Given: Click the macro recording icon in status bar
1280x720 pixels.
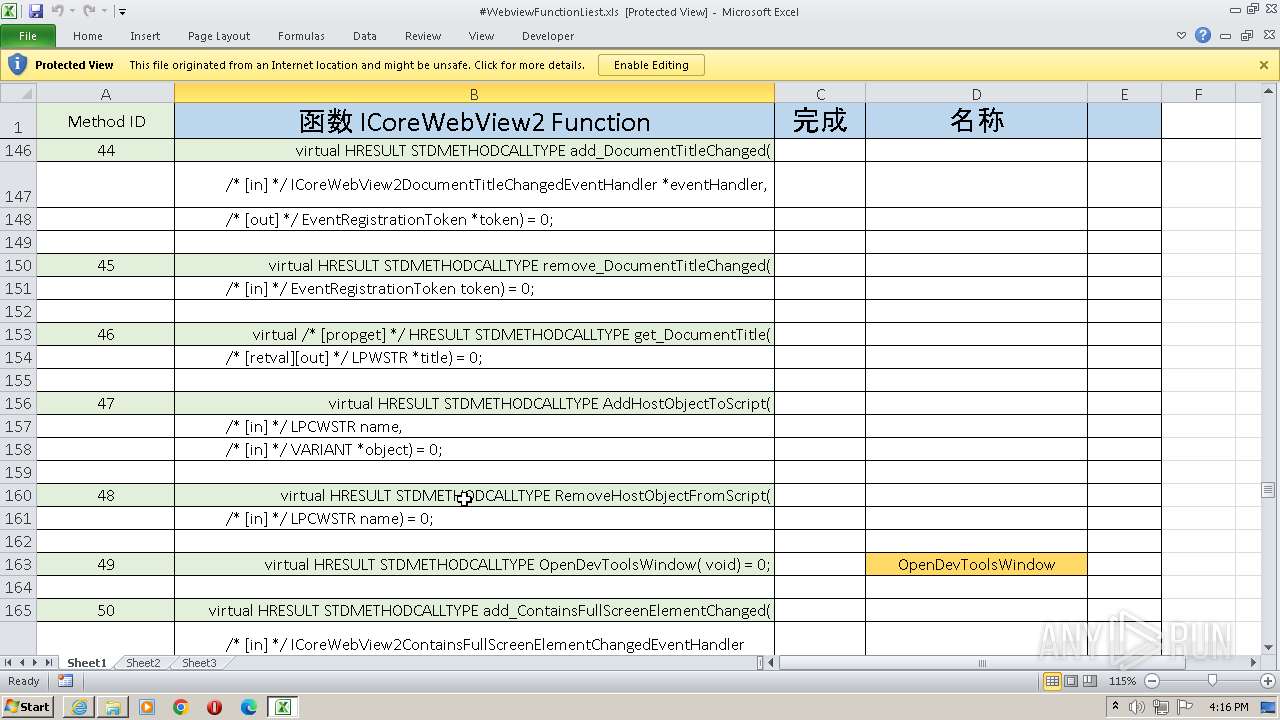Looking at the screenshot, I should pyautogui.click(x=65, y=681).
